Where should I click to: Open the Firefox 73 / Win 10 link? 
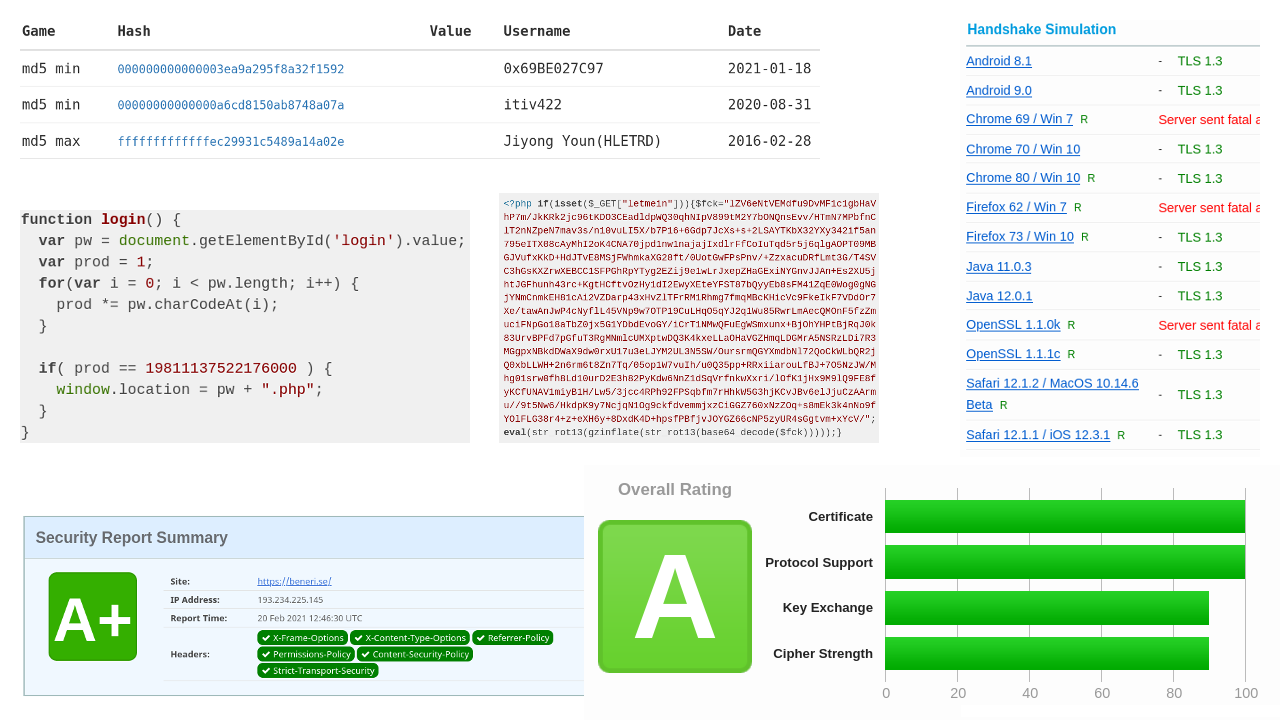[x=1020, y=237]
